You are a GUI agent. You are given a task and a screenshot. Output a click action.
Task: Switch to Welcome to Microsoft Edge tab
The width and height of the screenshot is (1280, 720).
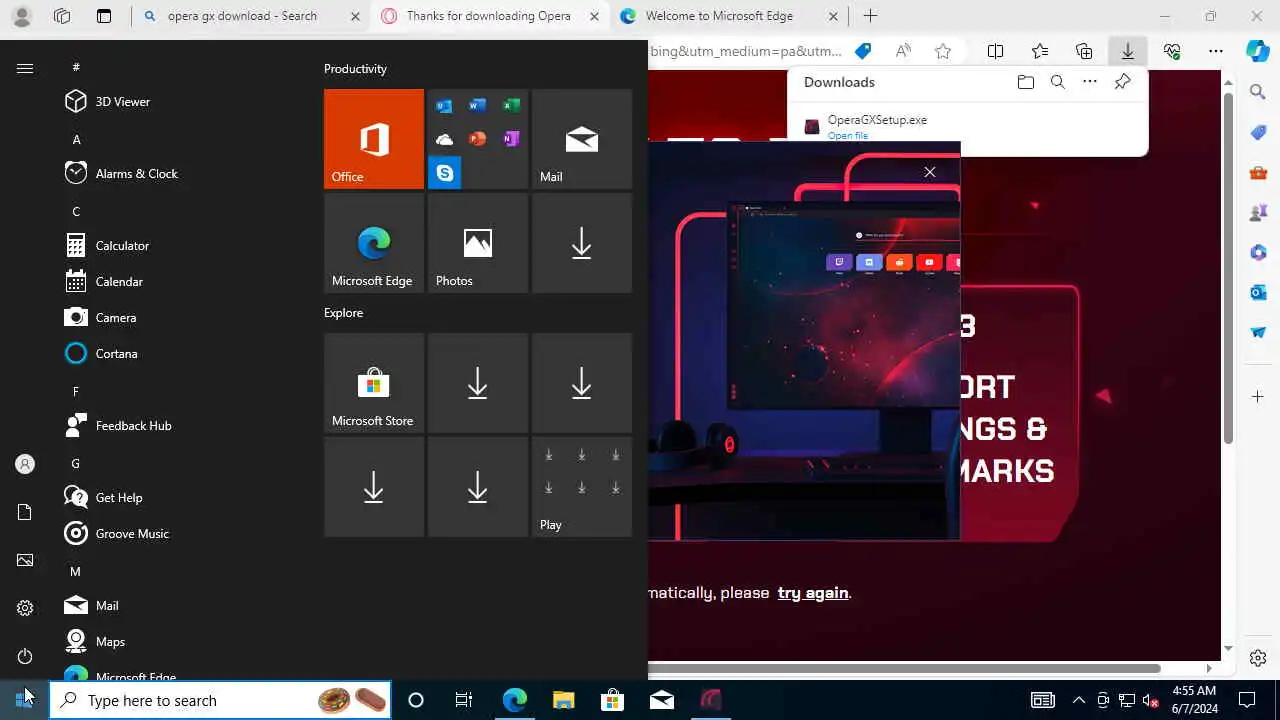tap(727, 16)
